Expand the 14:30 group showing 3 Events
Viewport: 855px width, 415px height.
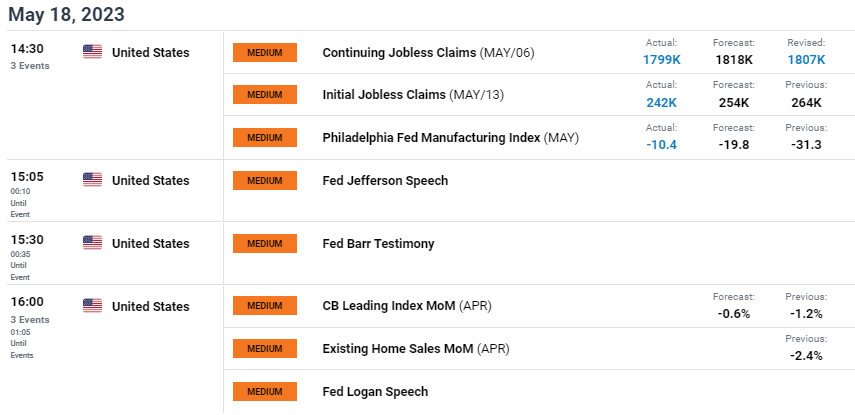30,66
